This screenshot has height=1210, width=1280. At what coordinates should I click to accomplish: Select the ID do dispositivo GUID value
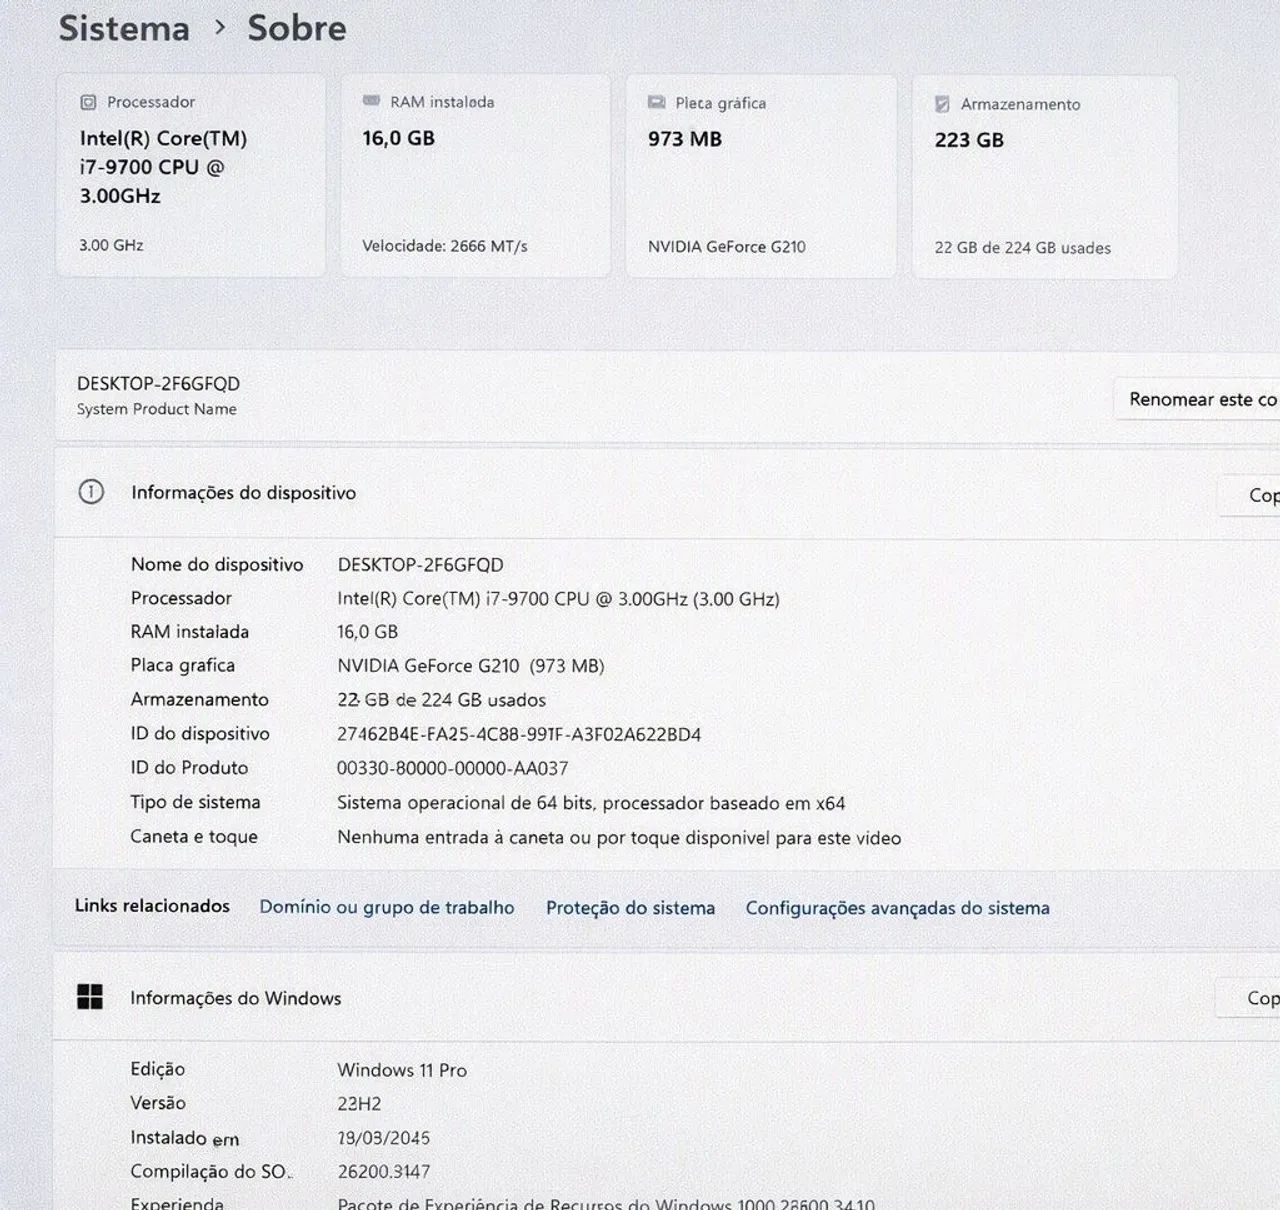pos(519,734)
